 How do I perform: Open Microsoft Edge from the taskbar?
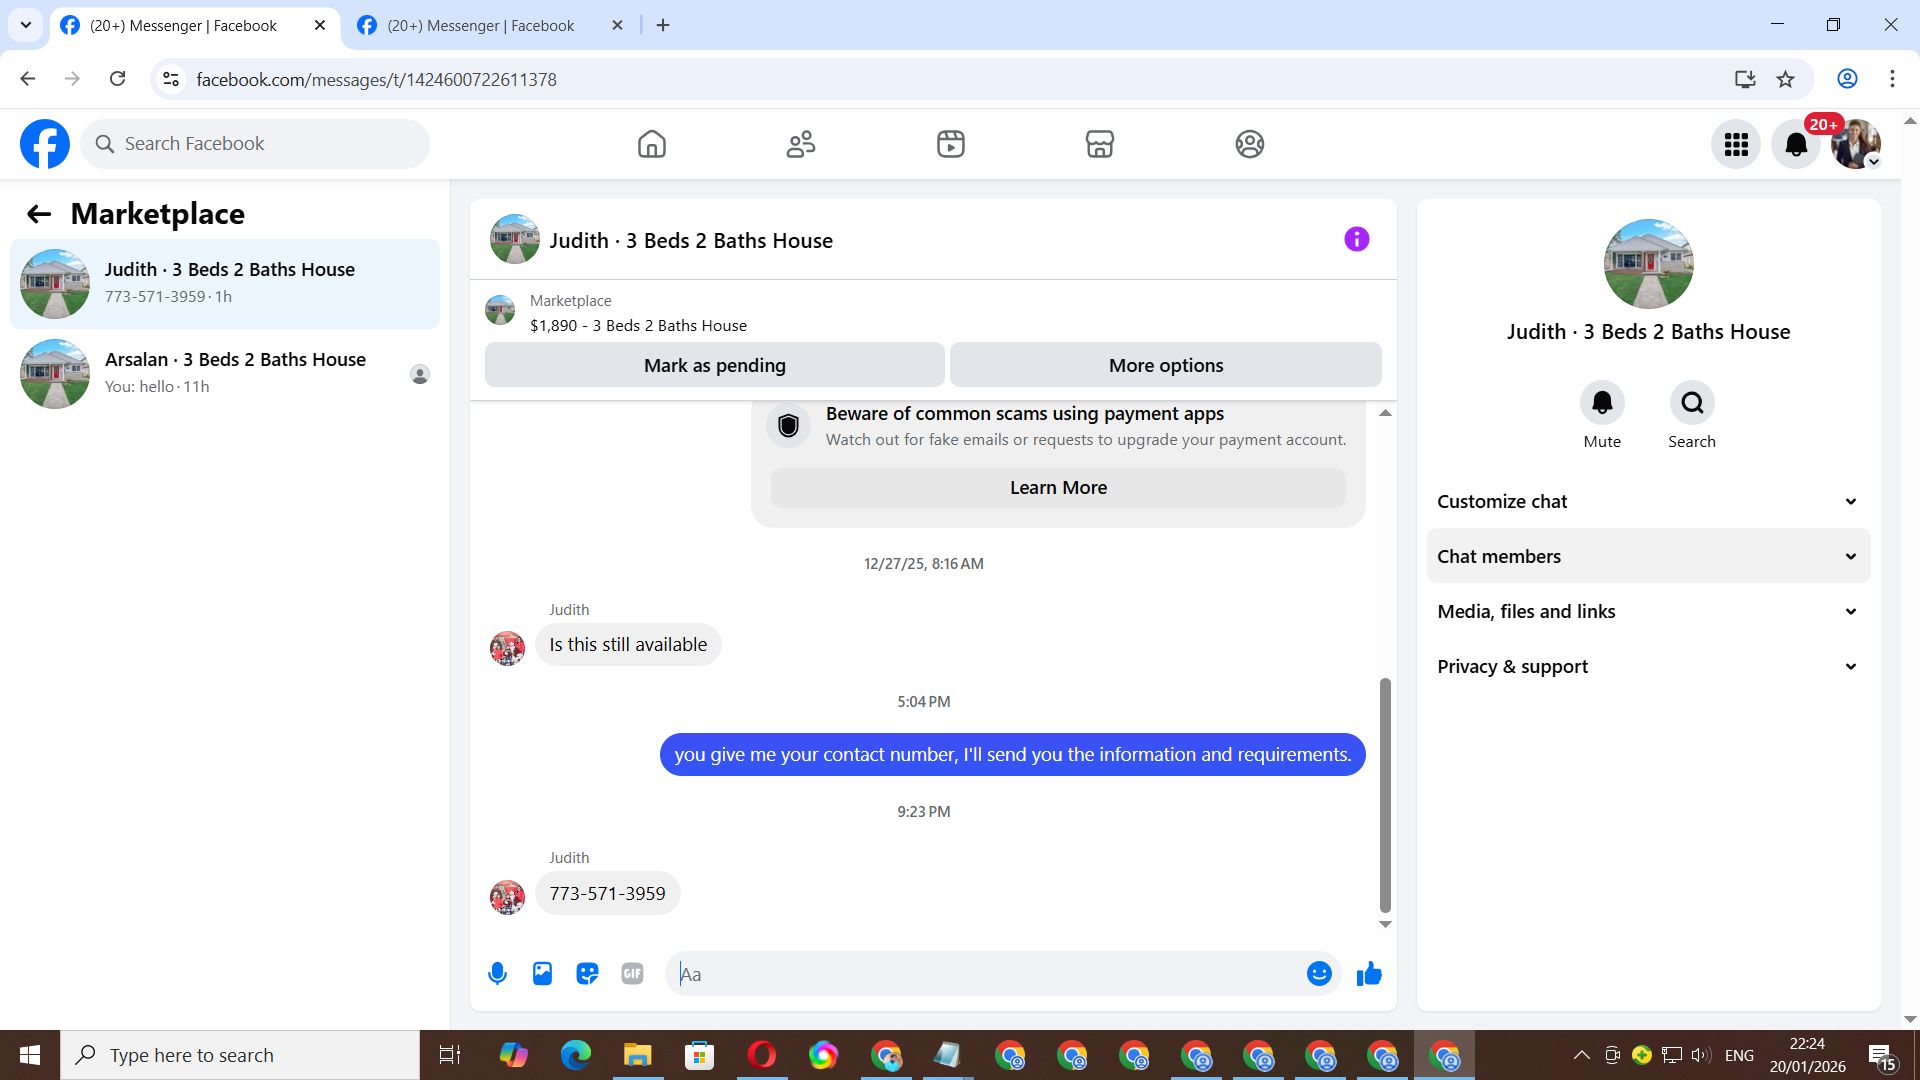point(575,1055)
